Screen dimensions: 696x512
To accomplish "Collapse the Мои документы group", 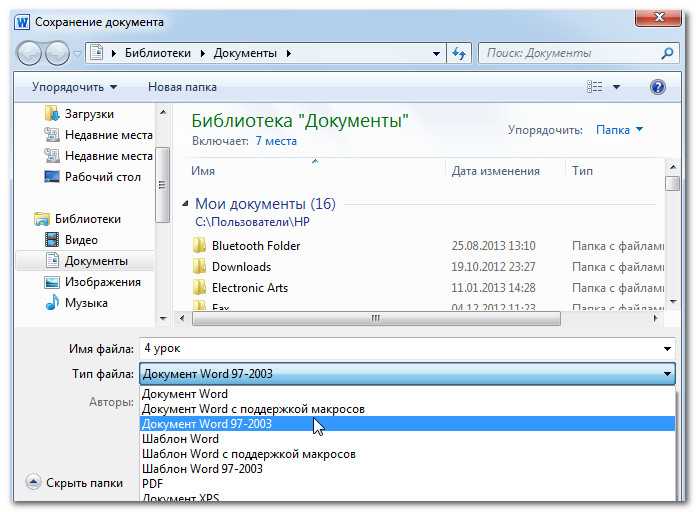I will (186, 204).
